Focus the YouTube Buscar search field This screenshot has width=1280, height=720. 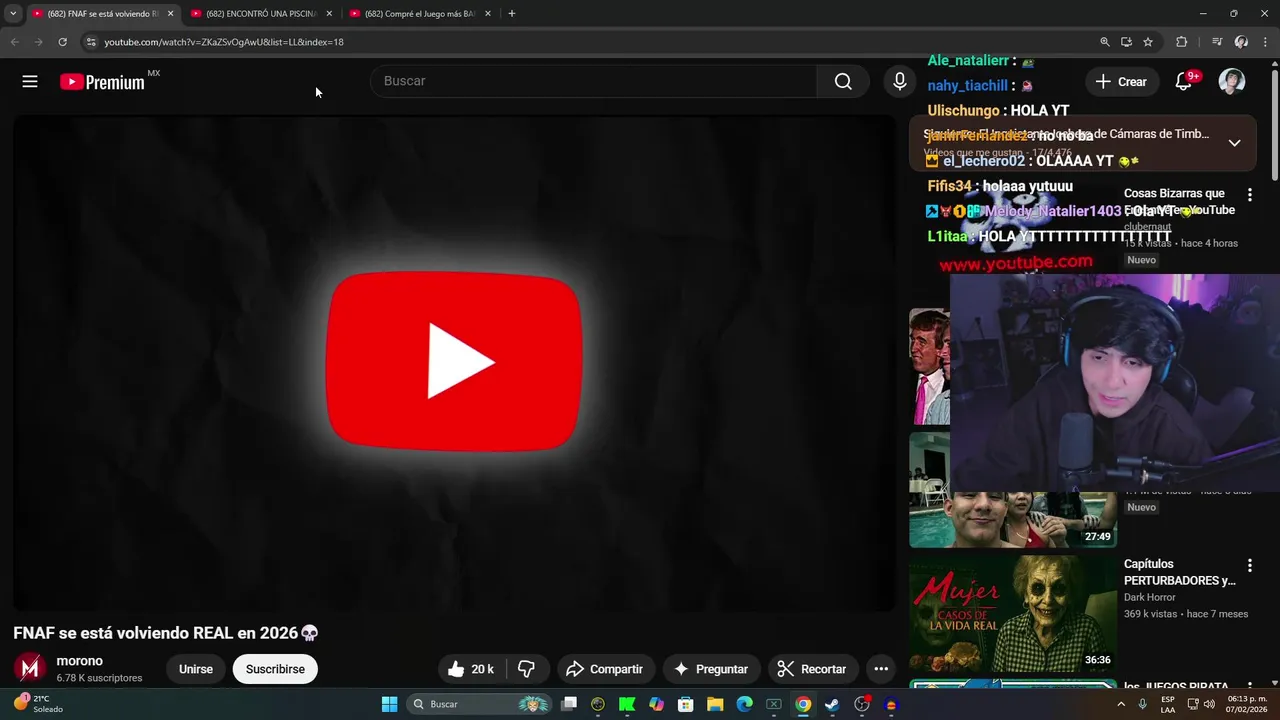point(594,81)
